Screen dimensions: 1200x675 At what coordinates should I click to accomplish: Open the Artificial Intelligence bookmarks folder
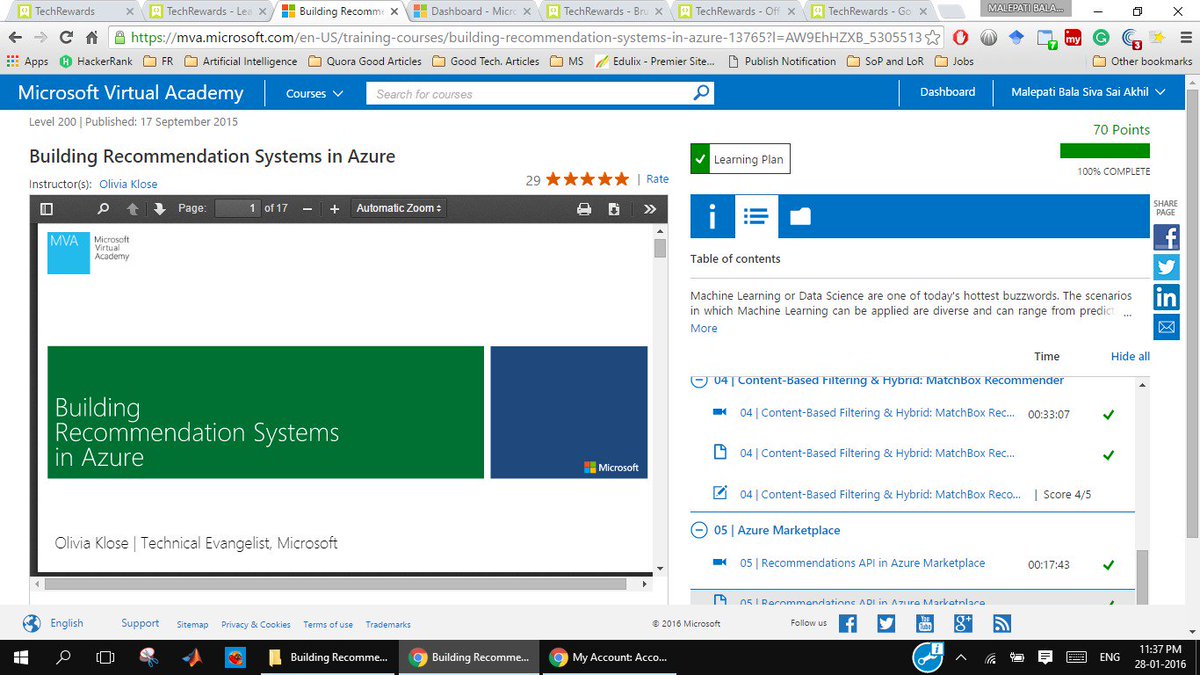(x=240, y=61)
